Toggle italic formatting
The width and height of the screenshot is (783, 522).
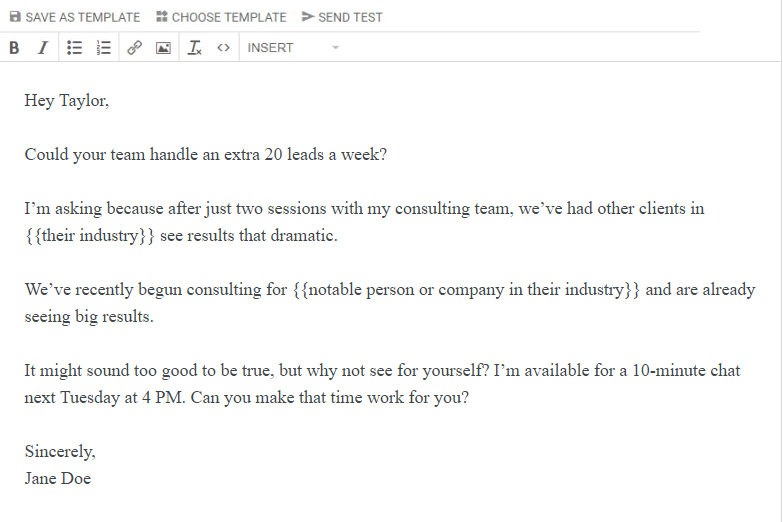coord(42,47)
